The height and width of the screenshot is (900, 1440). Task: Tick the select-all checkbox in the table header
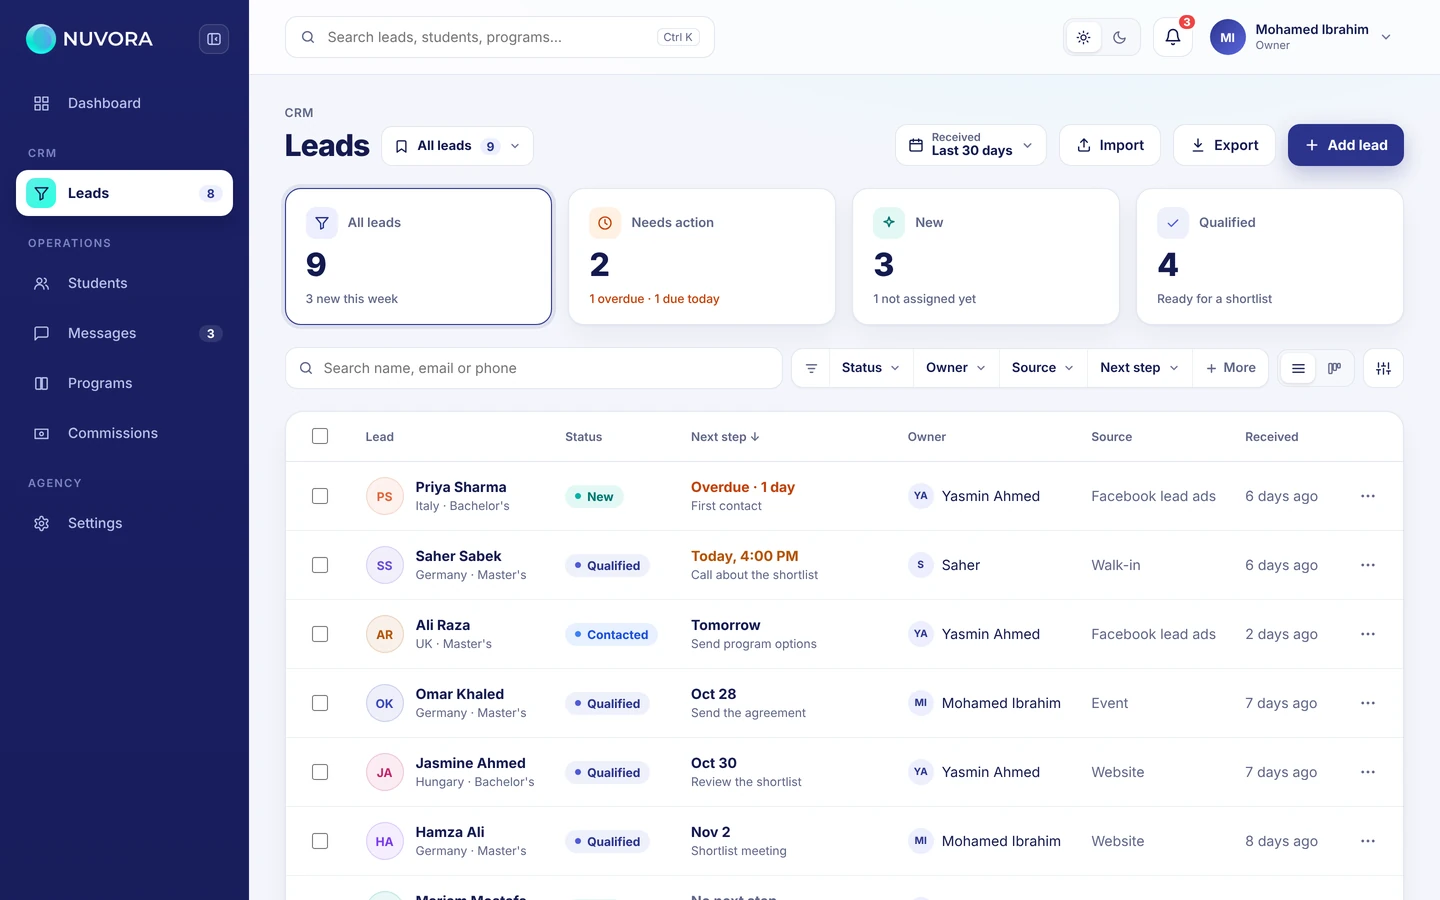320,436
